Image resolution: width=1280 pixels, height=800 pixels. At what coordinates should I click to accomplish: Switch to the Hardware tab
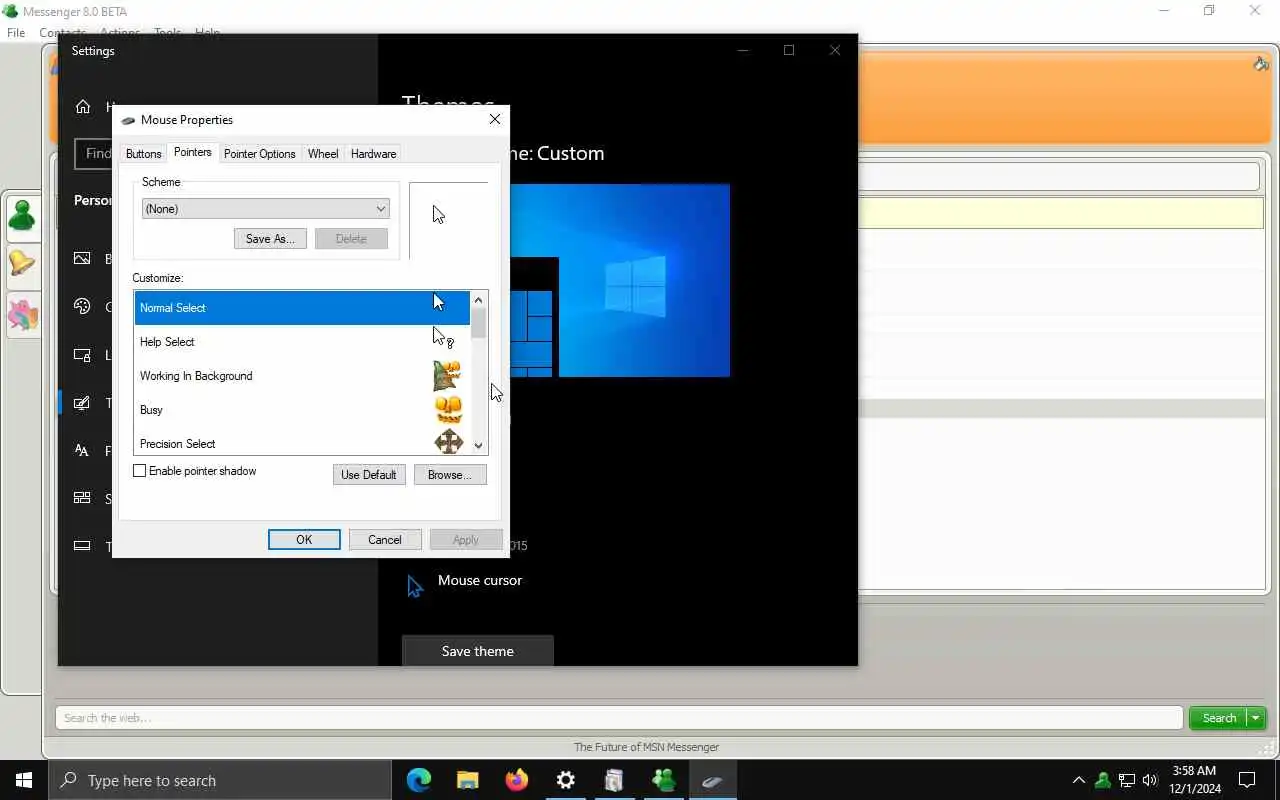(x=373, y=154)
